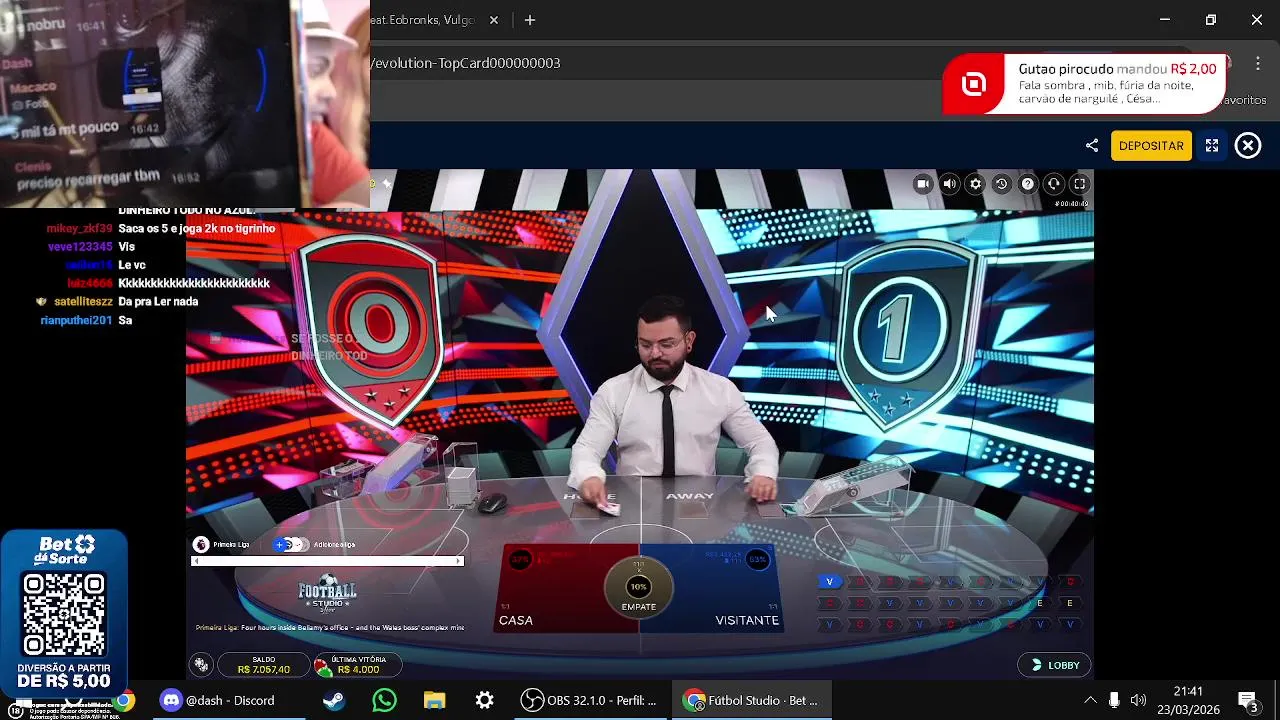Mute the game sound speaker icon
This screenshot has height=720, width=1280.
pyautogui.click(x=949, y=184)
